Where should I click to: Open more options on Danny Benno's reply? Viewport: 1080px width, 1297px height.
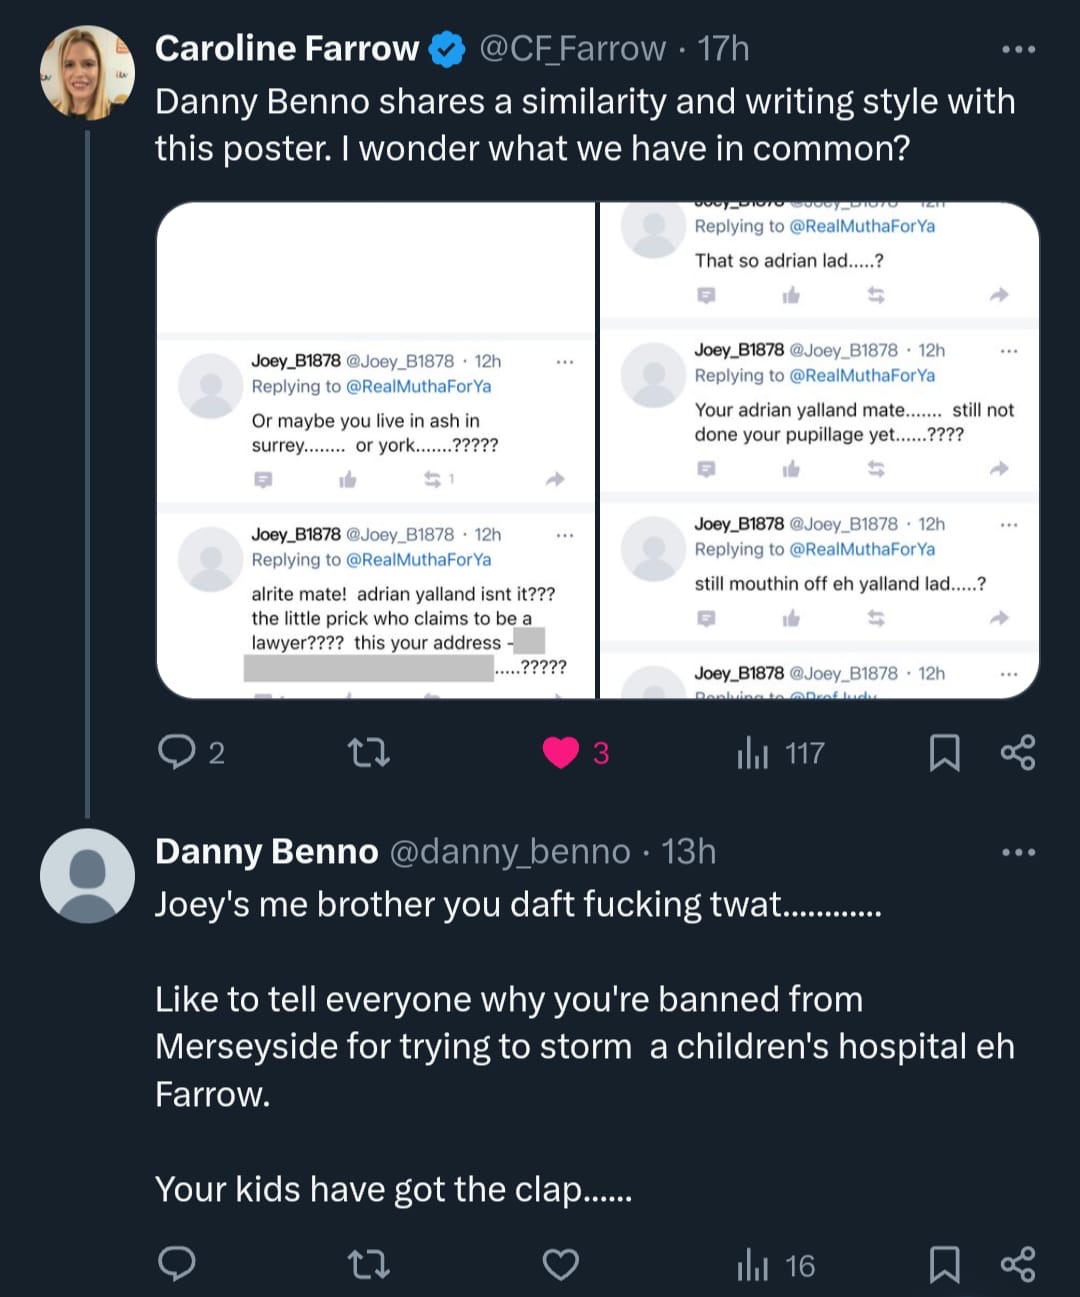1018,852
